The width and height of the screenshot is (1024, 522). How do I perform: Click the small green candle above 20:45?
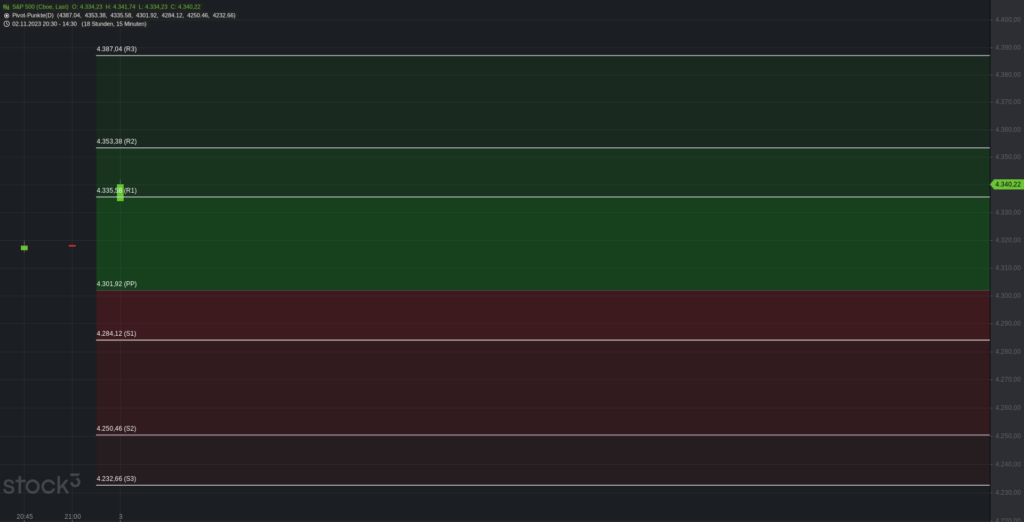pyautogui.click(x=24, y=248)
